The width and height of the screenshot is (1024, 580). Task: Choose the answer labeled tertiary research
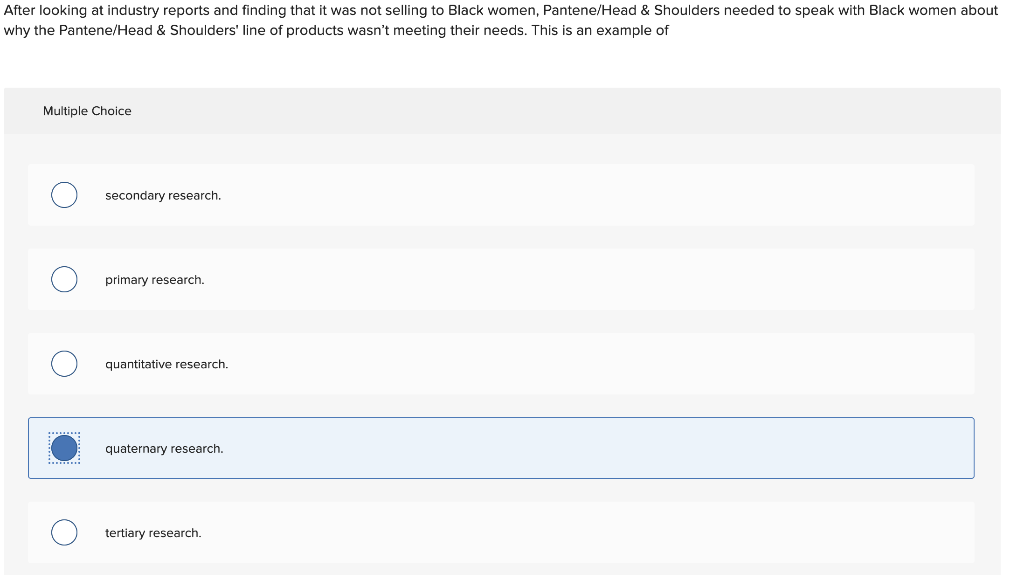point(151,532)
